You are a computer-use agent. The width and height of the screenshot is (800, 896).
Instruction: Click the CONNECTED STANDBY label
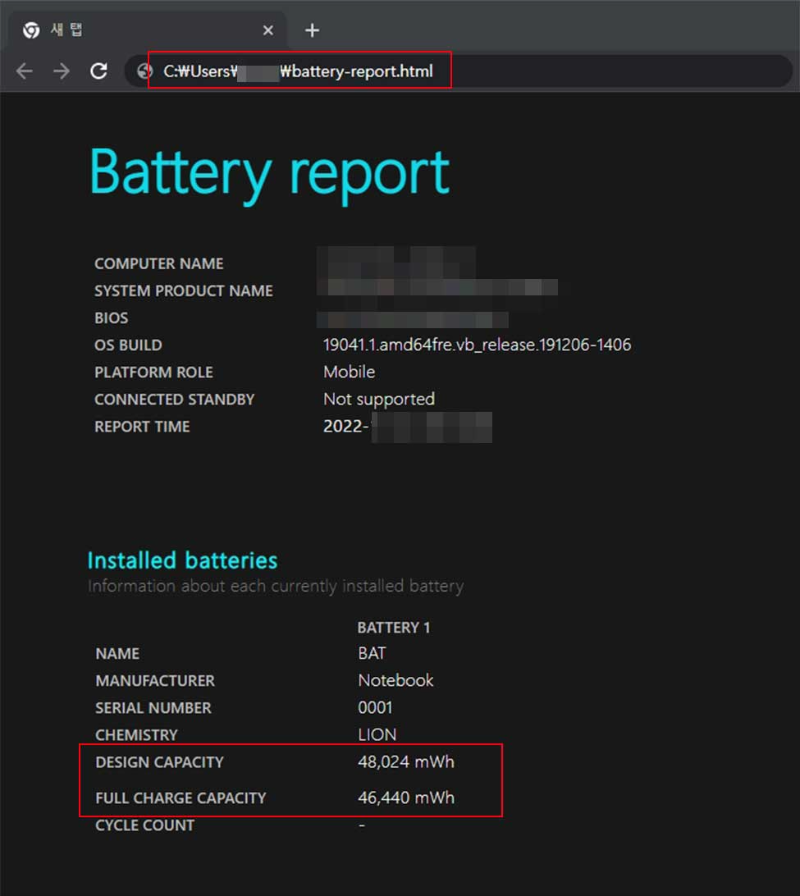tap(174, 399)
